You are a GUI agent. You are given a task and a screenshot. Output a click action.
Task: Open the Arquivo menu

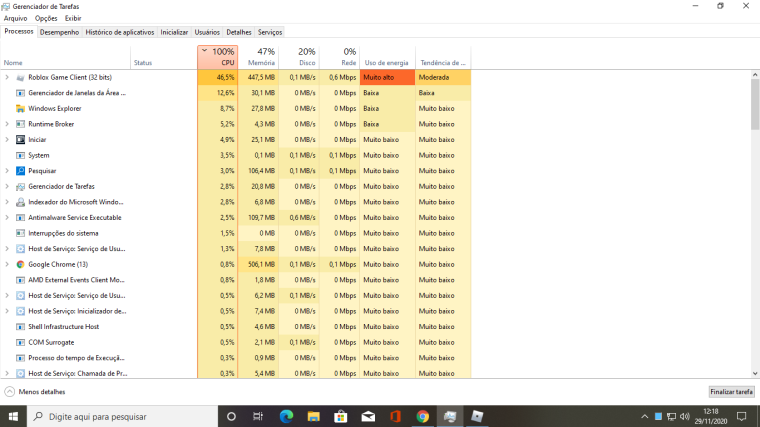click(x=16, y=18)
